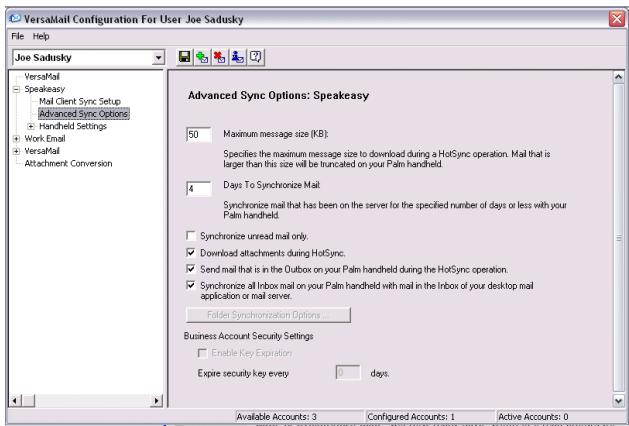Select Work Email tree item
Viewport: 629px width, 426px height.
(x=45, y=138)
